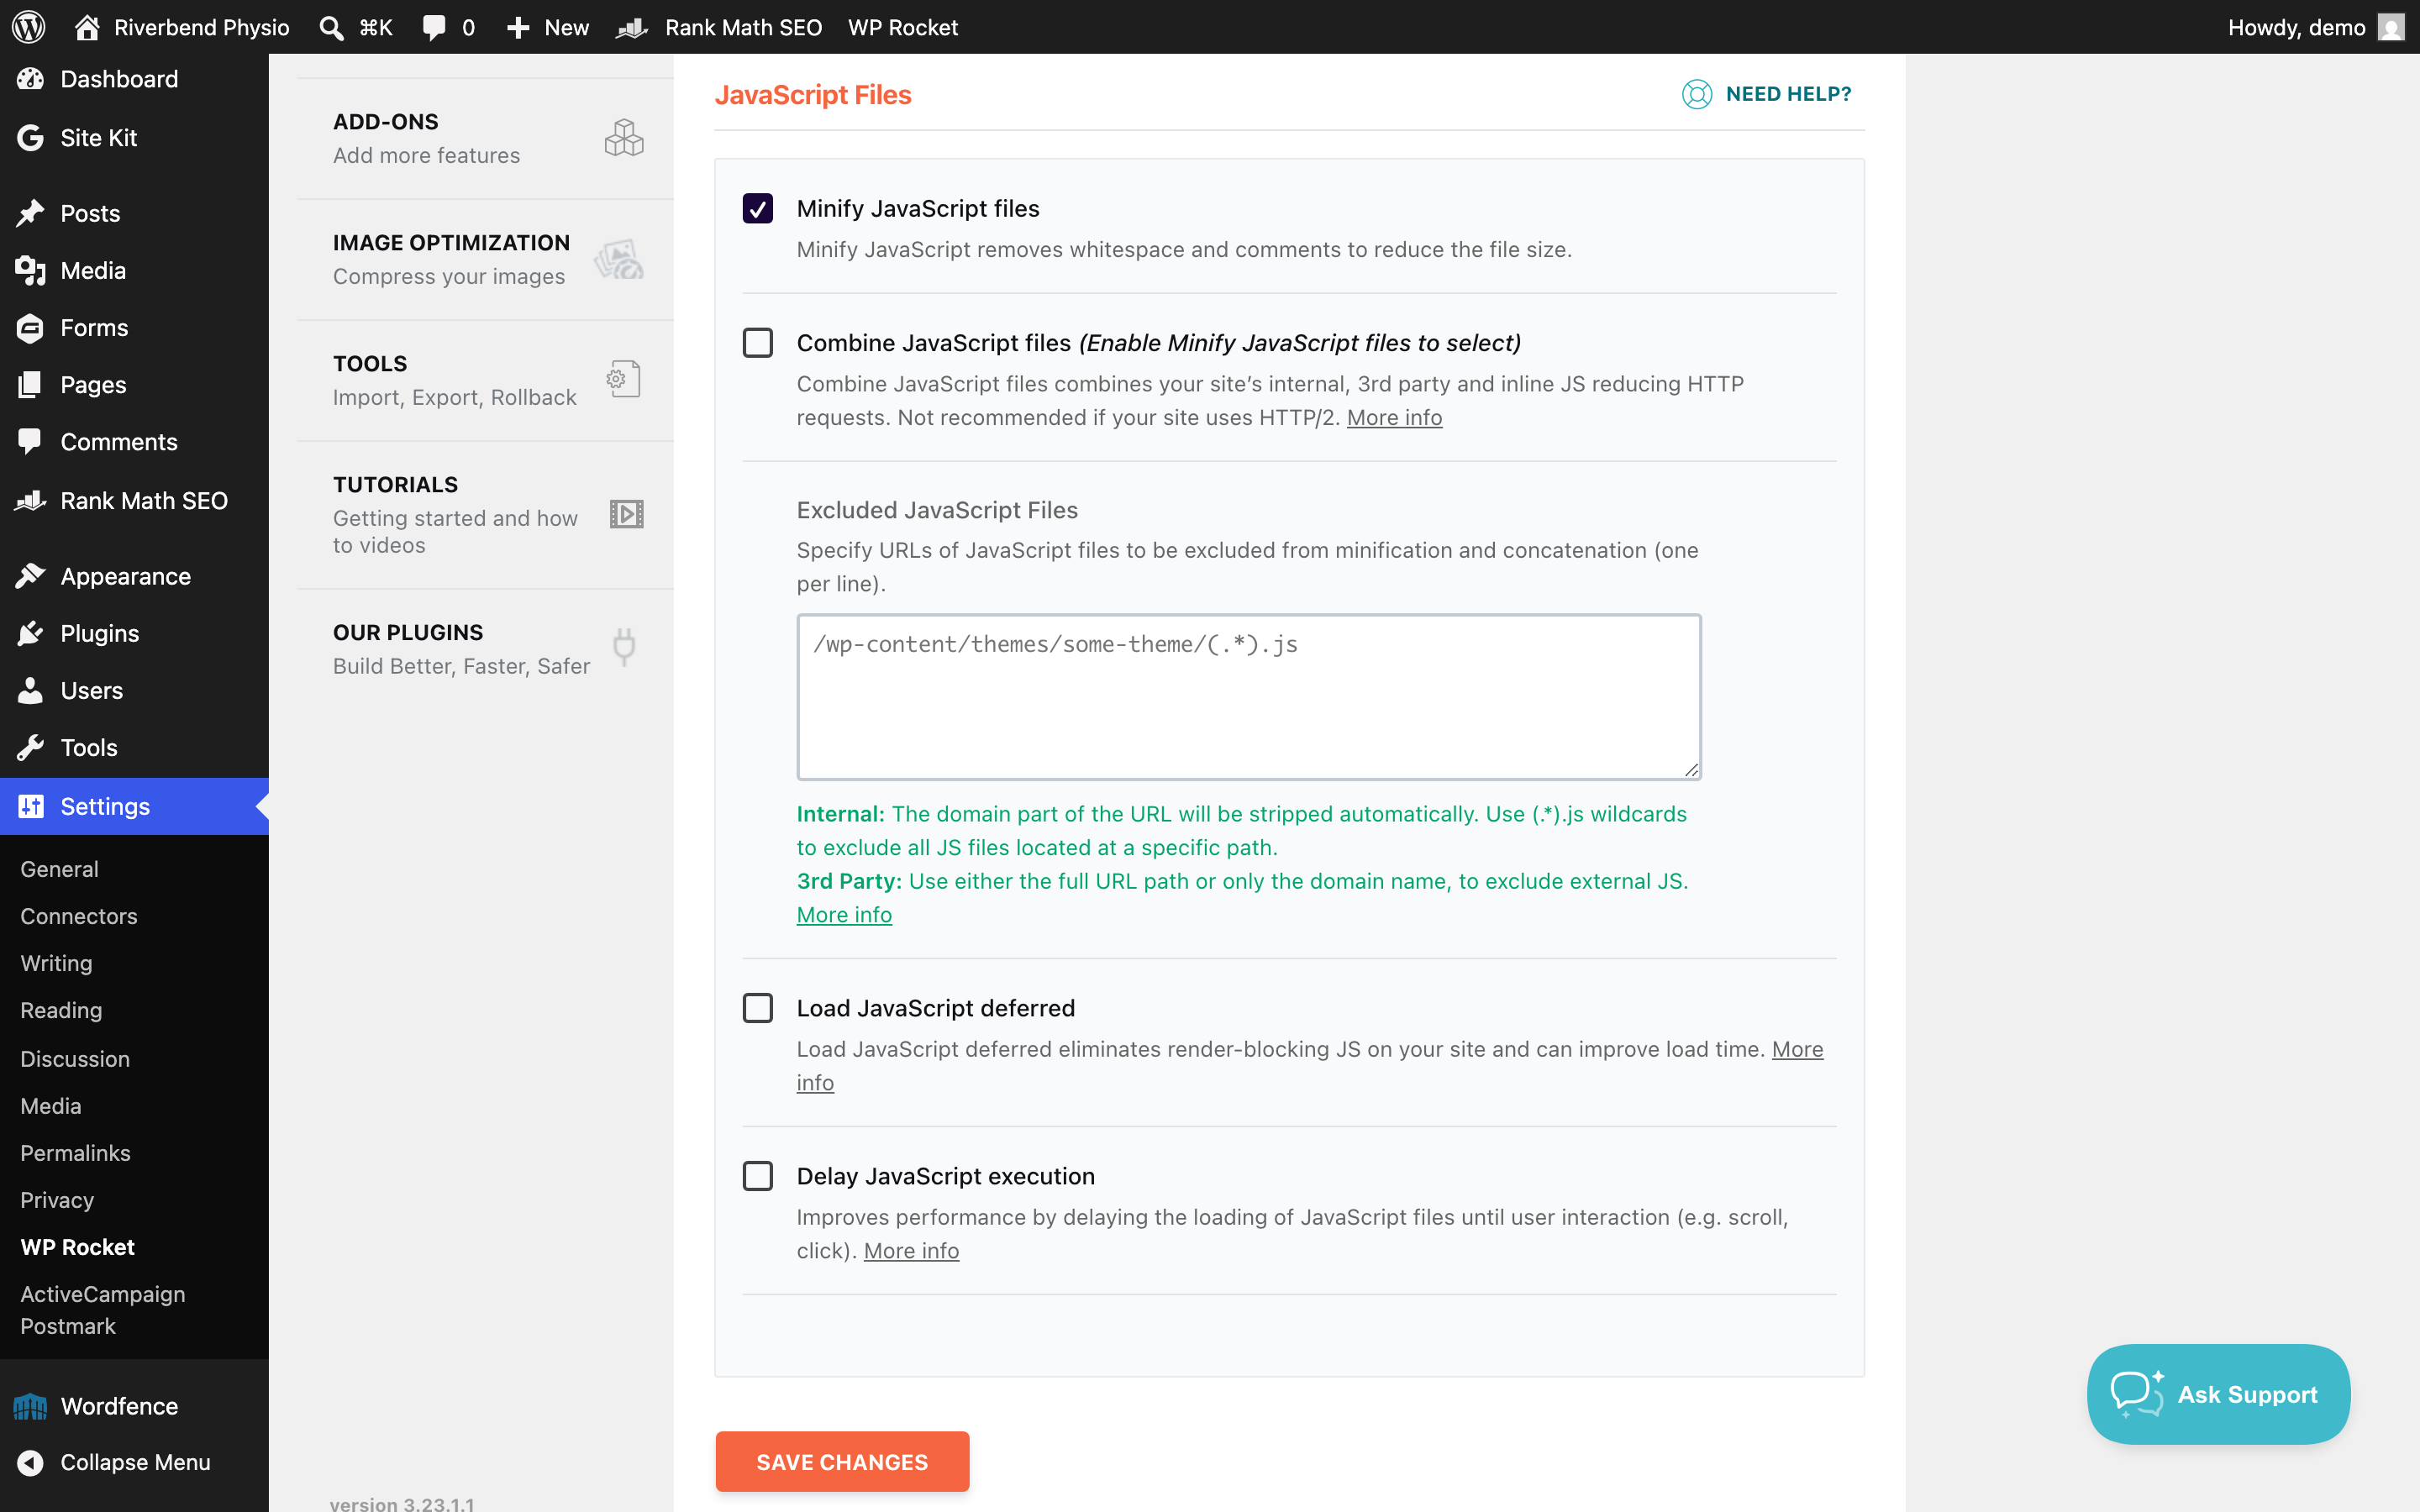Click the comments bubble icon in admin bar
Viewport: 2420px width, 1512px height.
click(x=434, y=27)
